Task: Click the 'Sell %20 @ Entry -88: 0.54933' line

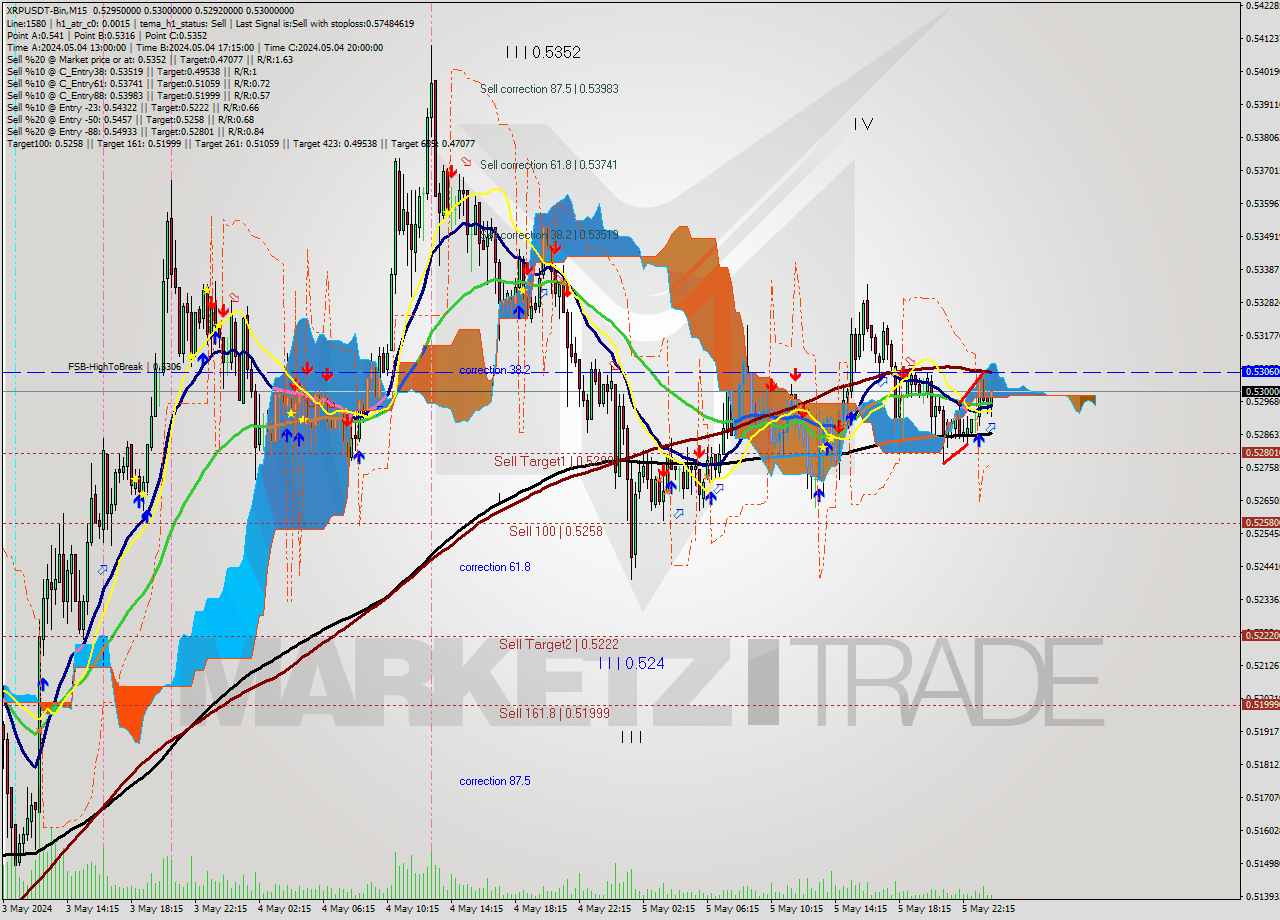Action: [135, 131]
